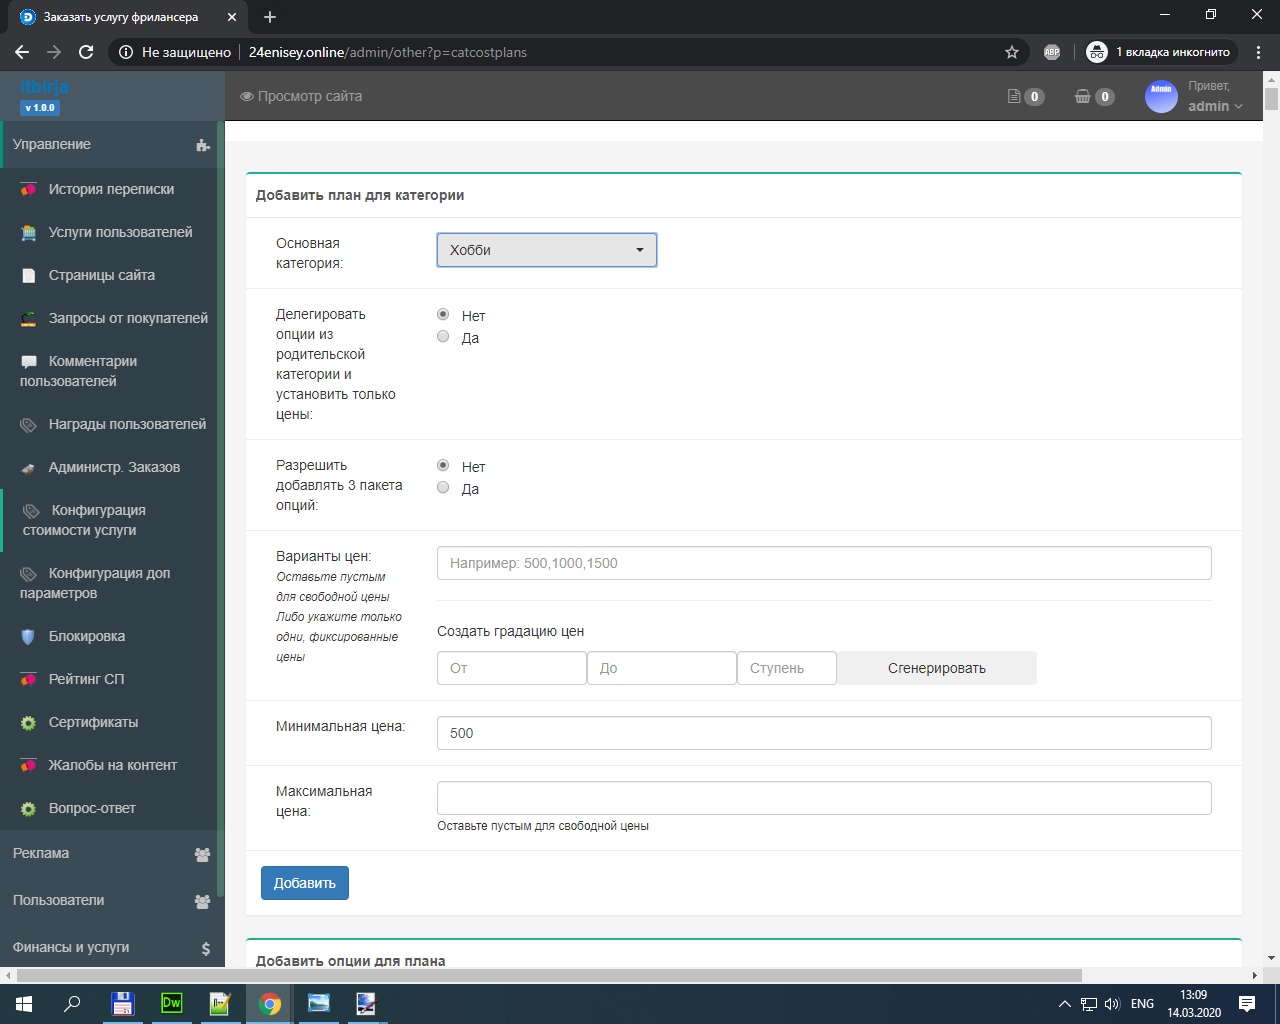
Task: Select Да for allowing 3 option packages
Action: point(443,487)
